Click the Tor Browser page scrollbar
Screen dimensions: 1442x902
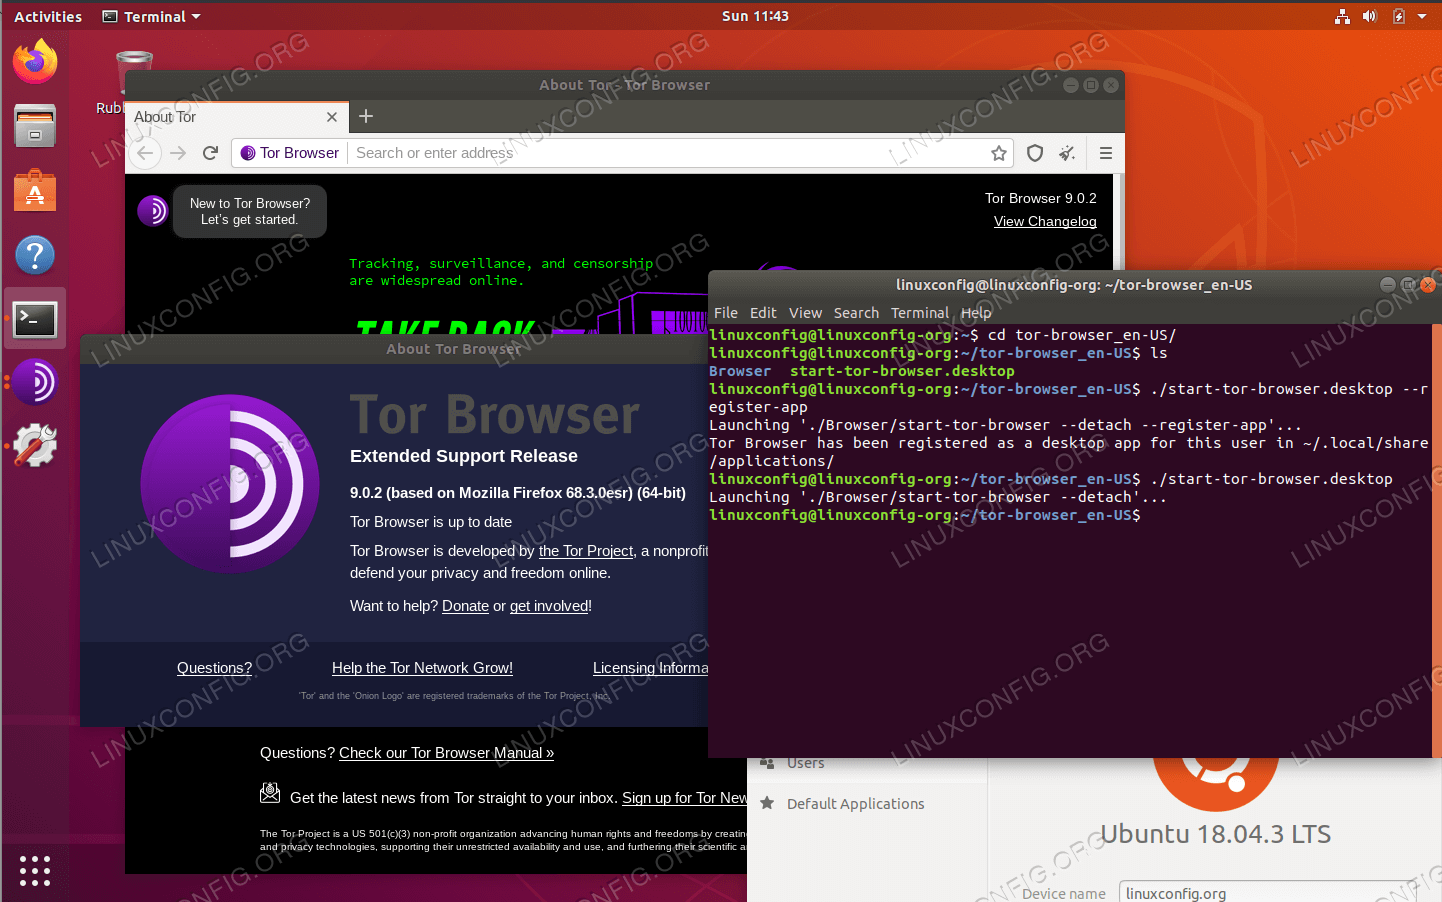(x=1119, y=221)
